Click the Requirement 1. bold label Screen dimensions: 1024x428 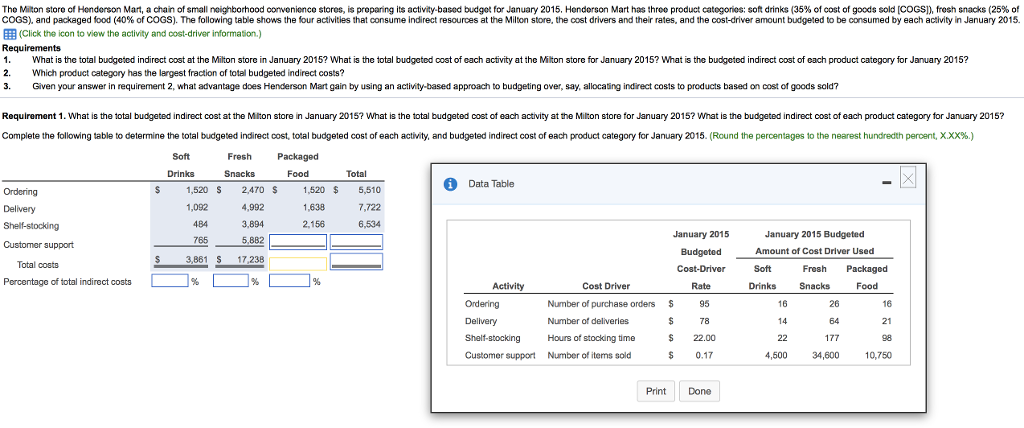[34, 117]
